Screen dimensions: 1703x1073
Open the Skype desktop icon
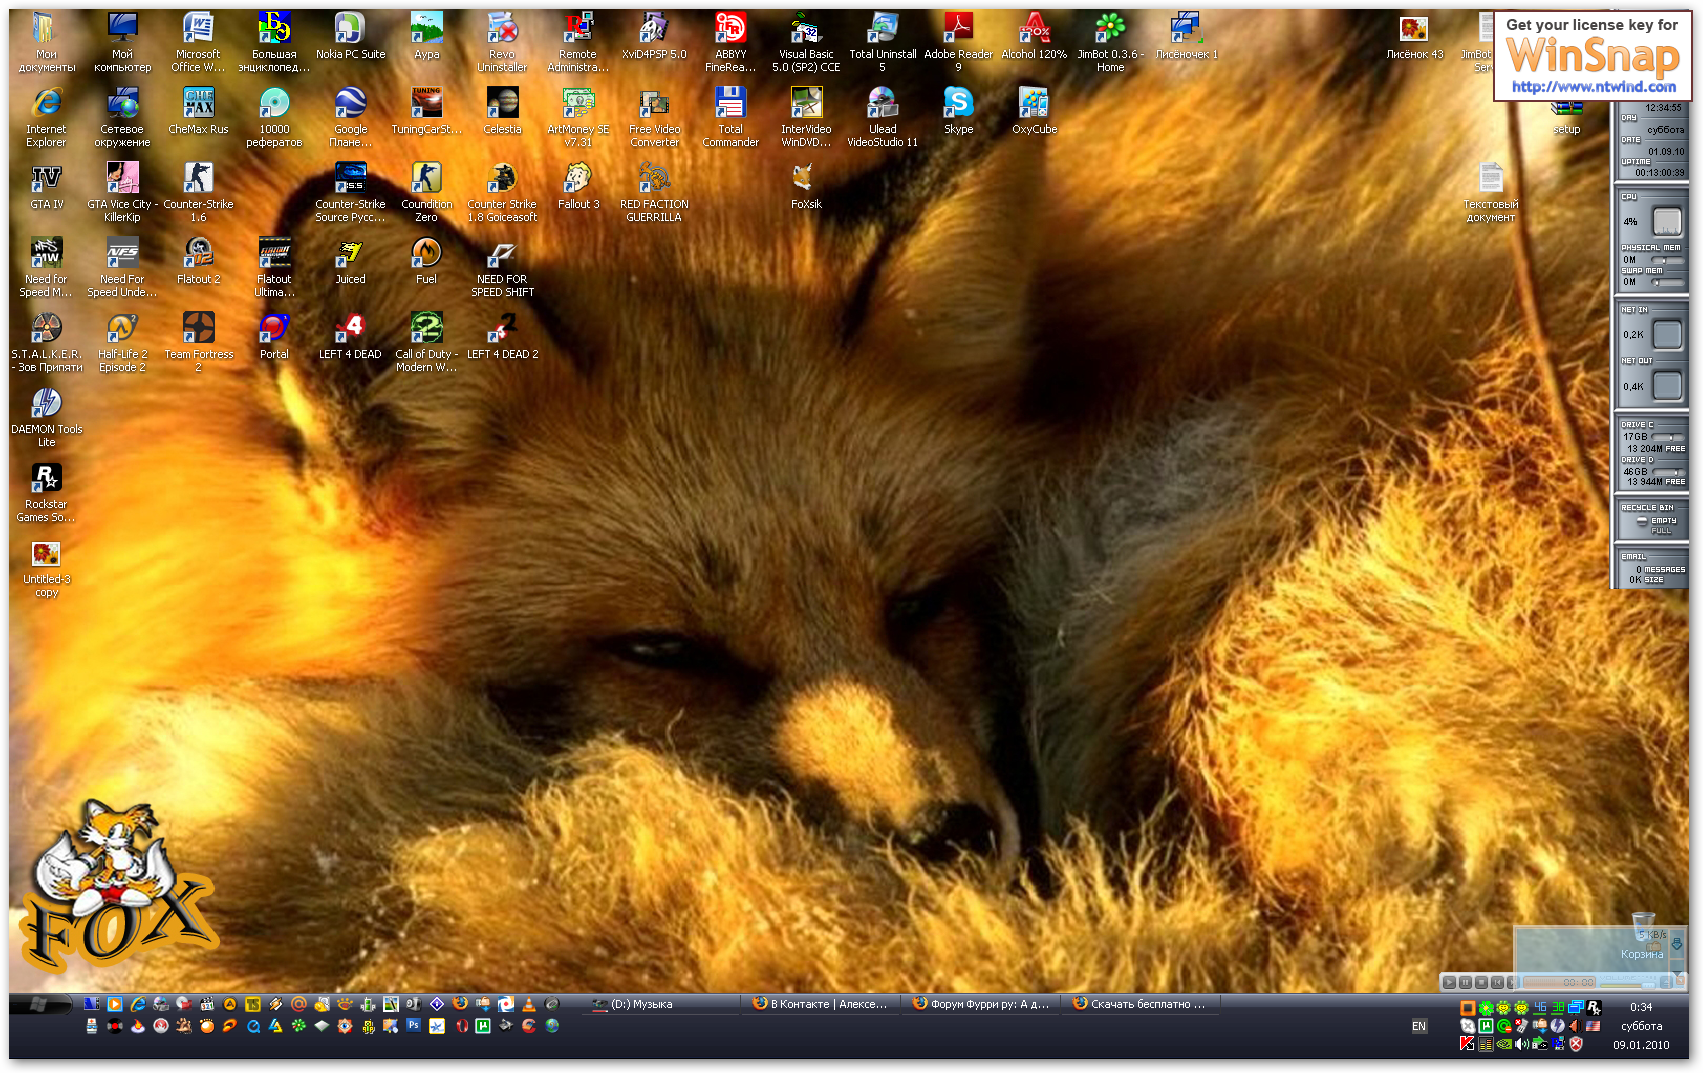click(958, 105)
